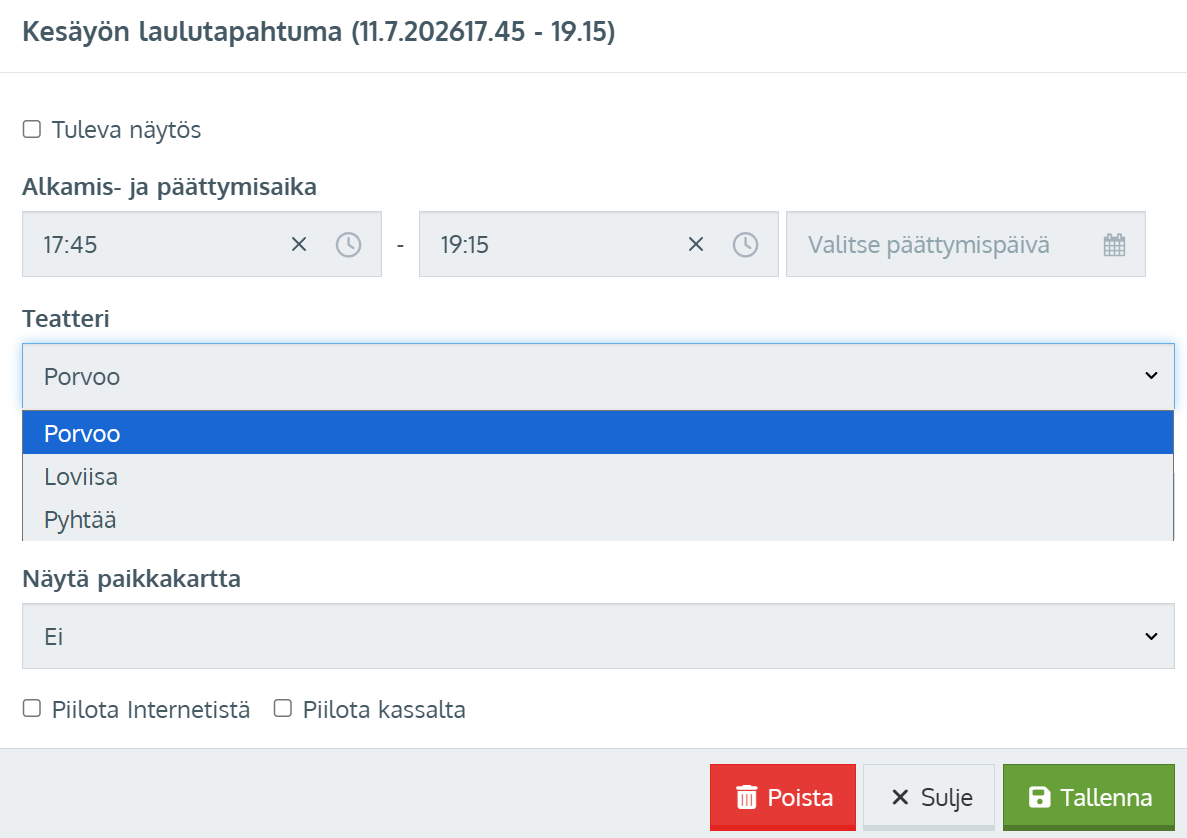
Task: Expand Näytä paikkakartta dropdown
Action: 598,636
